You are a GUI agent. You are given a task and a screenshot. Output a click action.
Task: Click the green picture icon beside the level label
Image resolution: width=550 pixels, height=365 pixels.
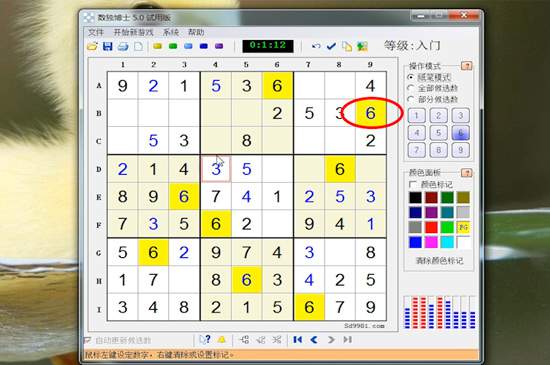tap(362, 46)
